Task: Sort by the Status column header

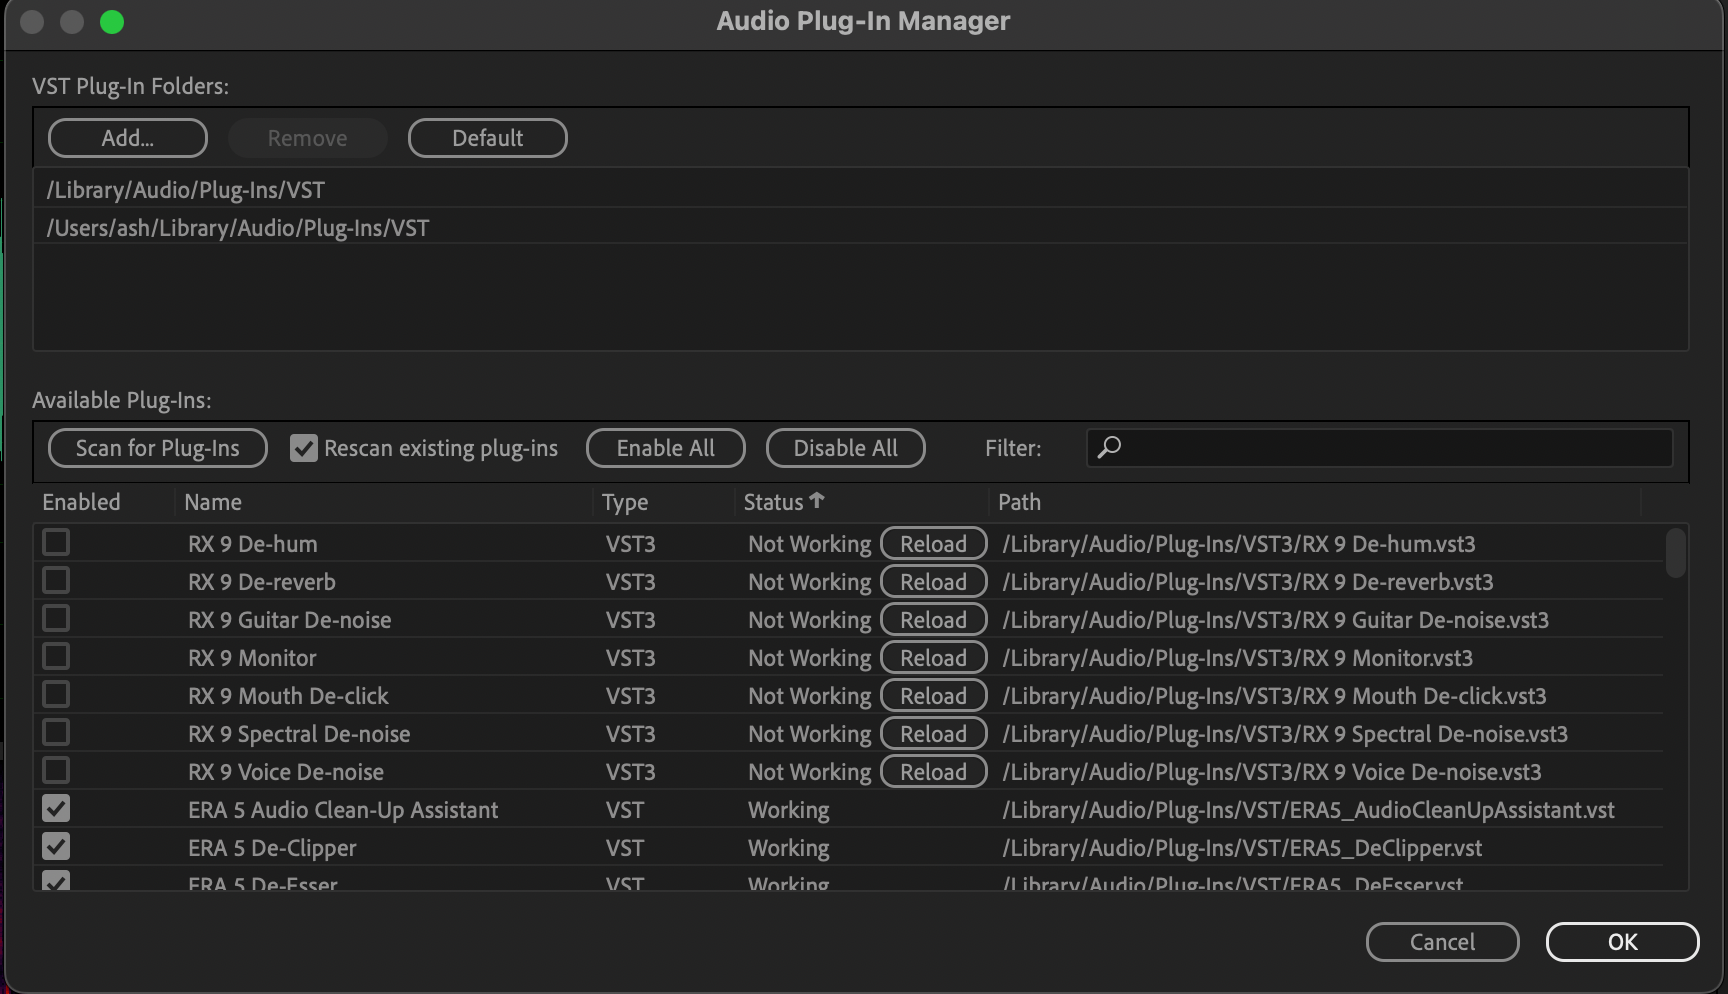Action: (x=774, y=502)
